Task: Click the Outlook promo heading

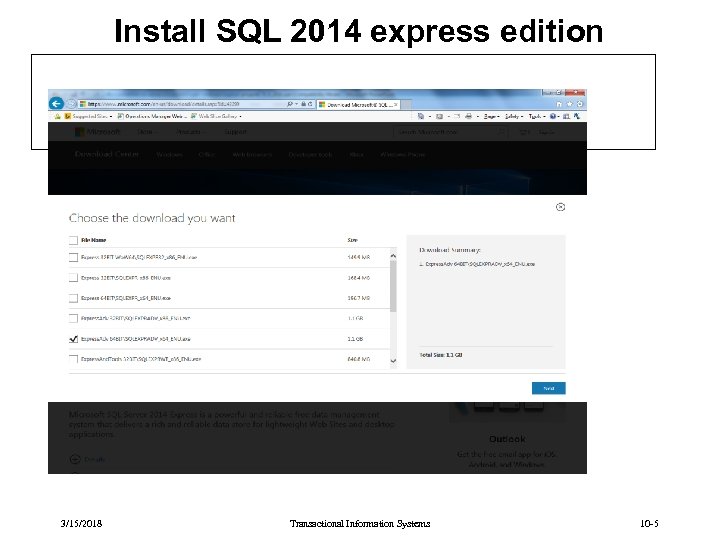Action: (x=507, y=439)
